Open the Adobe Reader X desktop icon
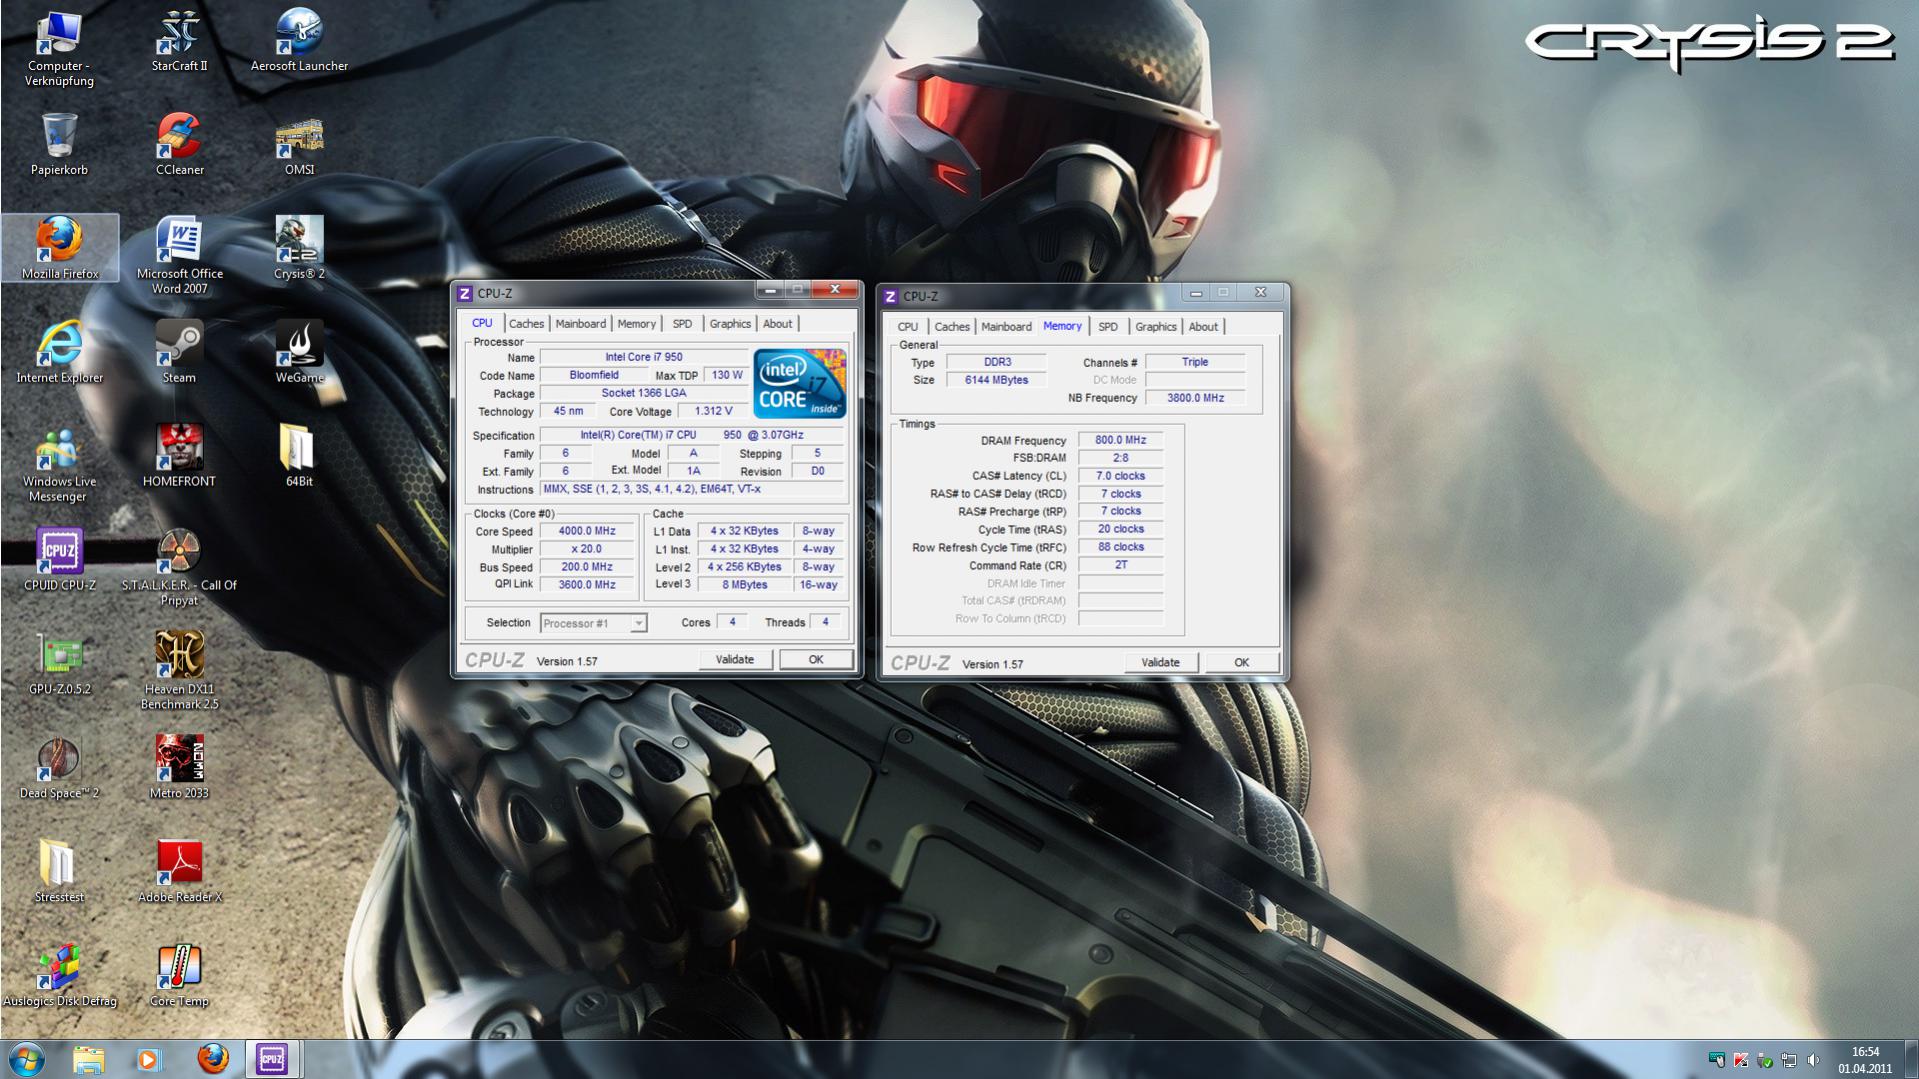The width and height of the screenshot is (1919, 1079). click(x=179, y=872)
